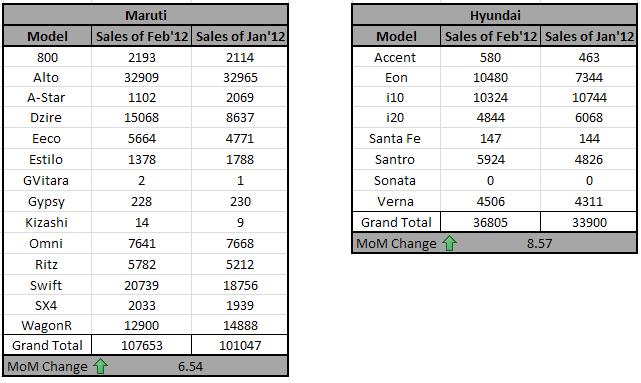Image resolution: width=641 pixels, height=383 pixels.
Task: Click the Maruti Model column header
Action: click(47, 36)
